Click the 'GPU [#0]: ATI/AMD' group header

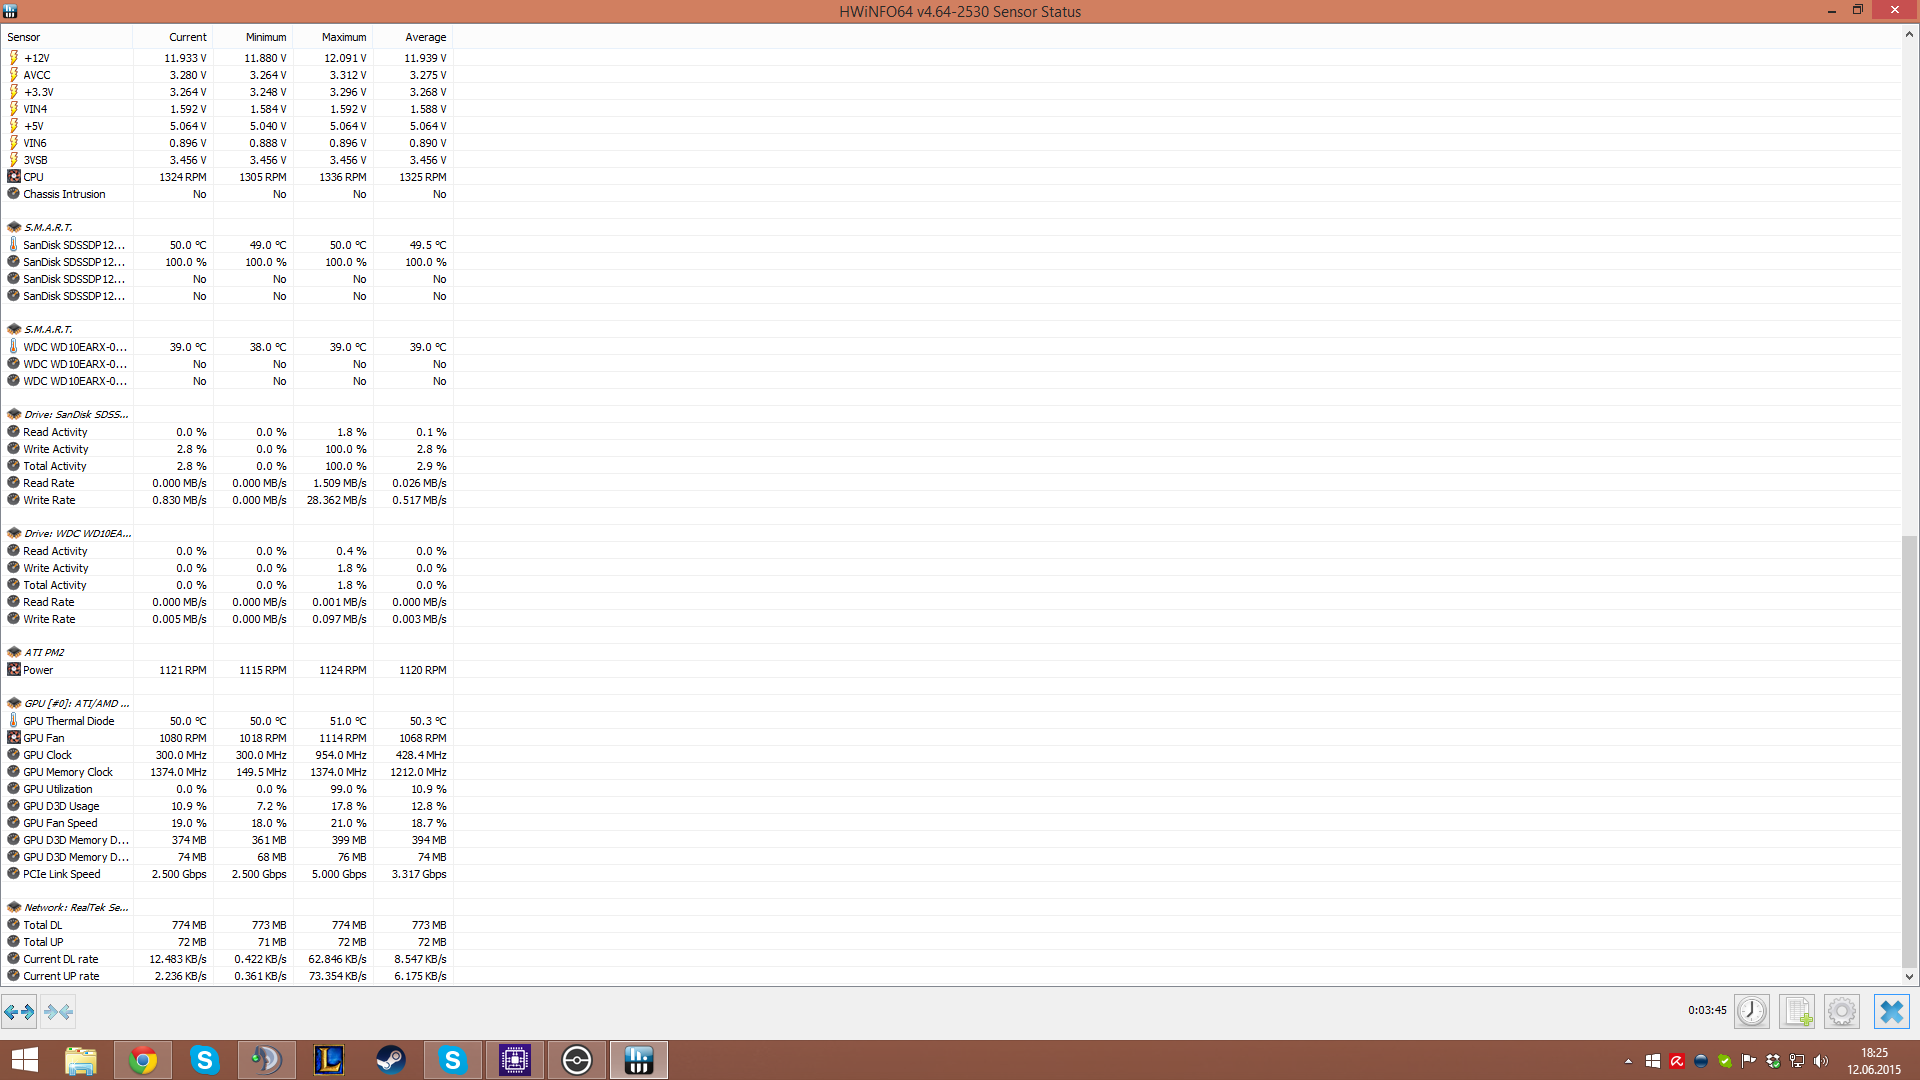tap(76, 703)
